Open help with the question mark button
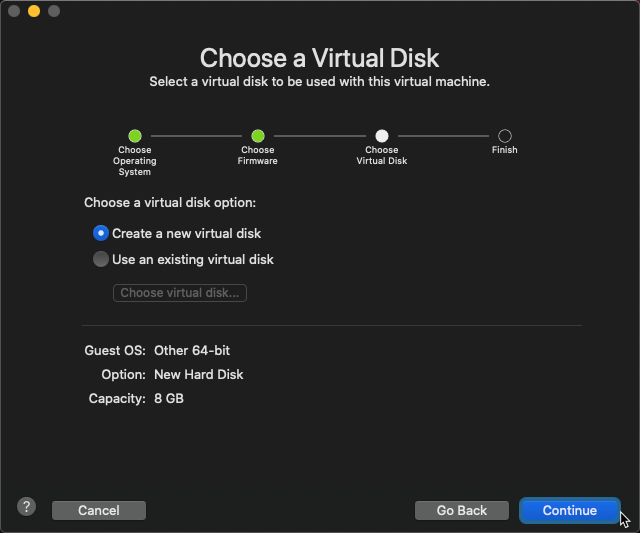 [27, 507]
